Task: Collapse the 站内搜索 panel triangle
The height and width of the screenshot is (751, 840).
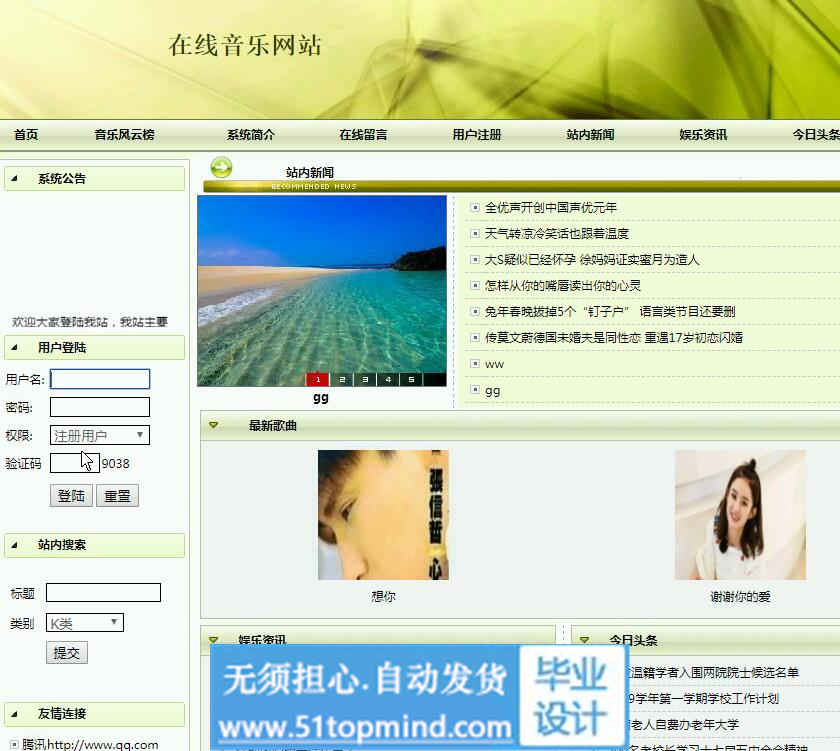Action: click(14, 545)
